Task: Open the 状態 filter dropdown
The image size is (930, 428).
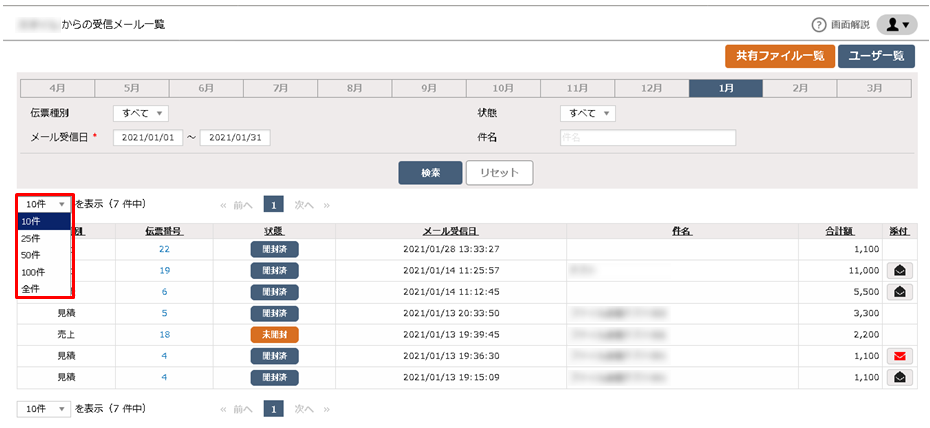Action: [x=587, y=114]
